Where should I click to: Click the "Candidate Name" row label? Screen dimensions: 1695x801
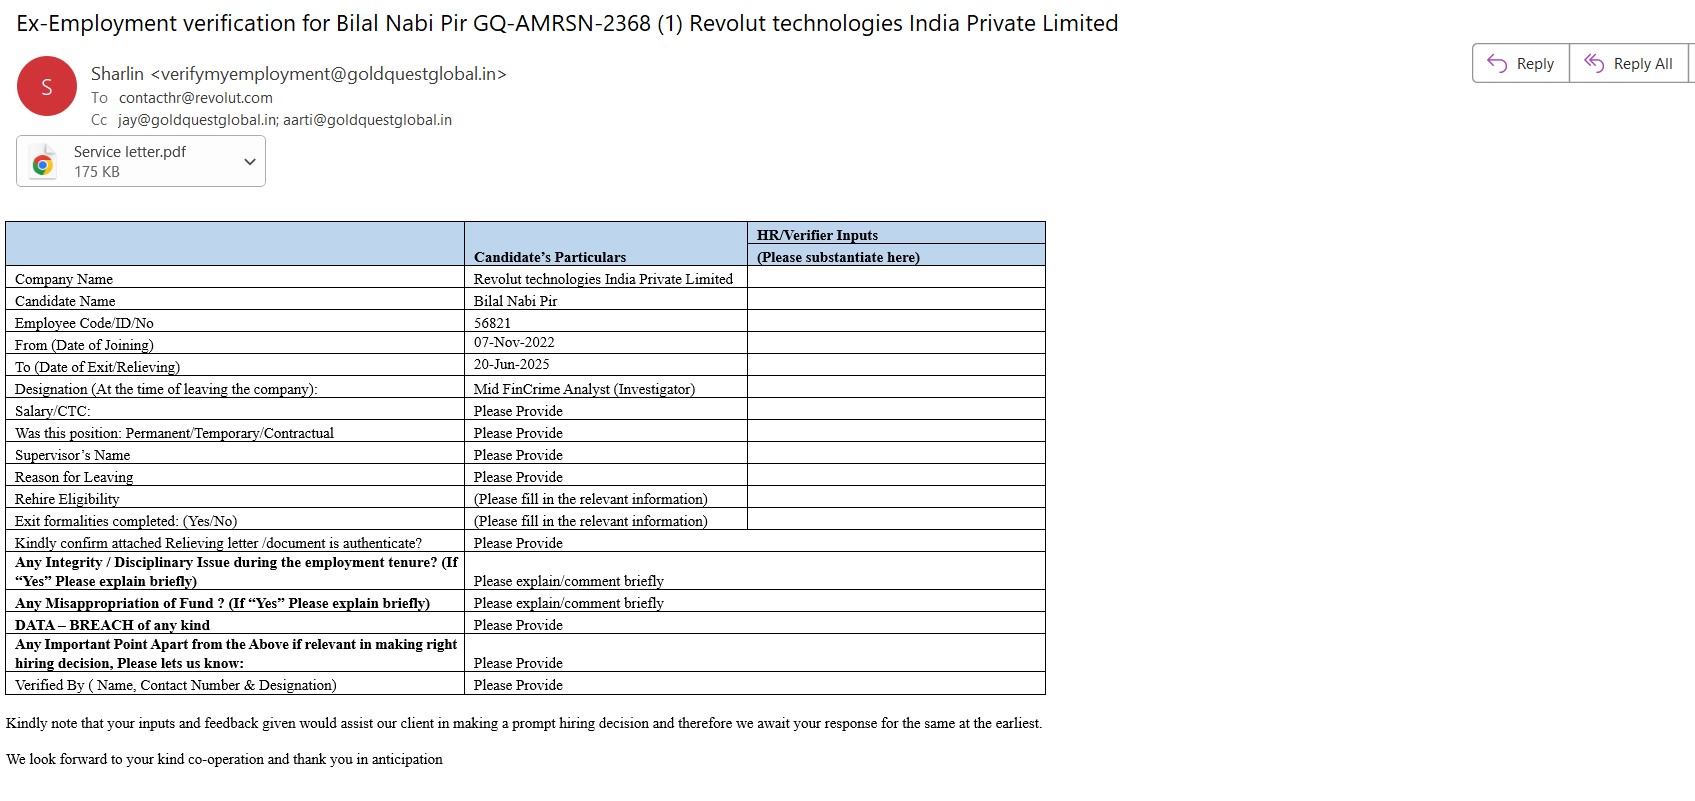tap(65, 301)
